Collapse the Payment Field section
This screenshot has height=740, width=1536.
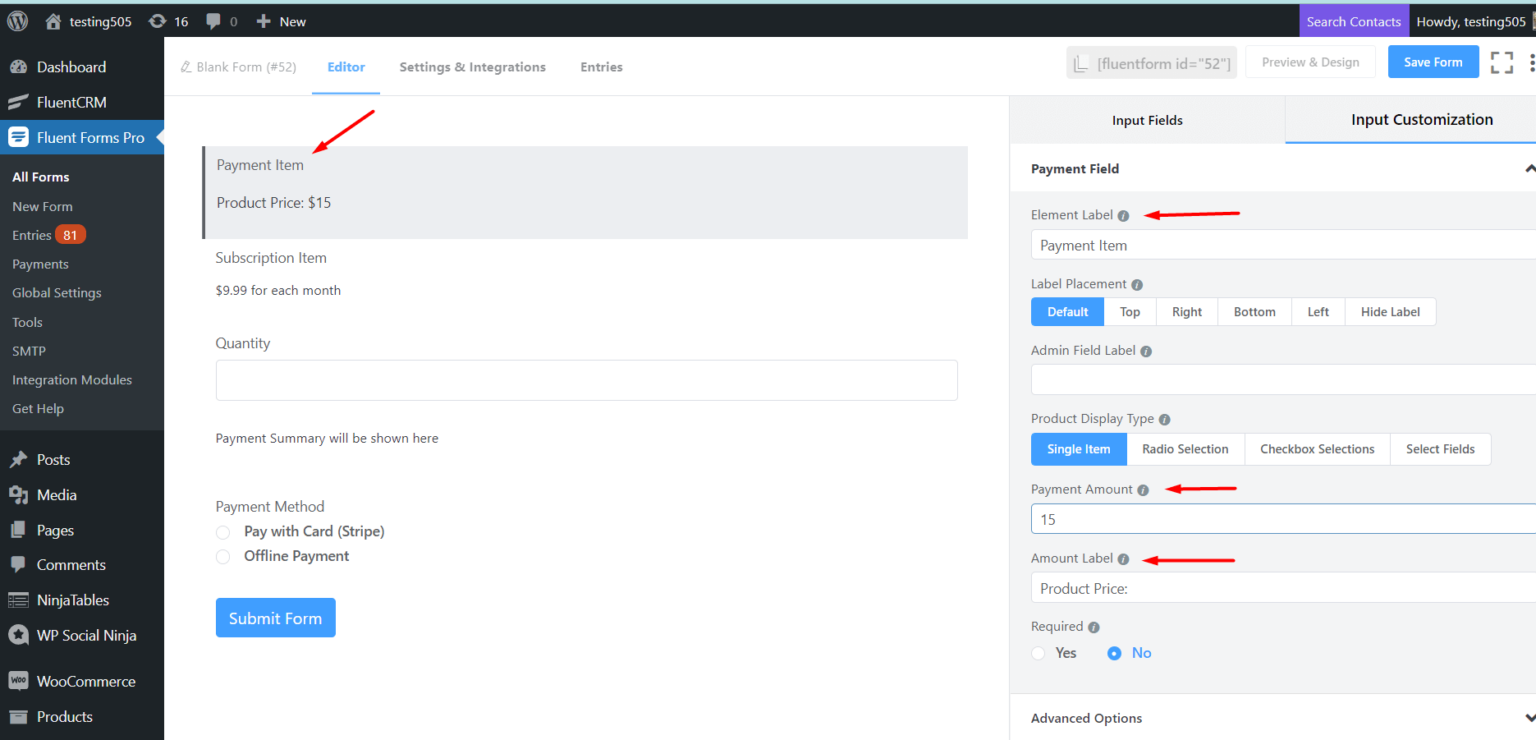coord(1529,168)
